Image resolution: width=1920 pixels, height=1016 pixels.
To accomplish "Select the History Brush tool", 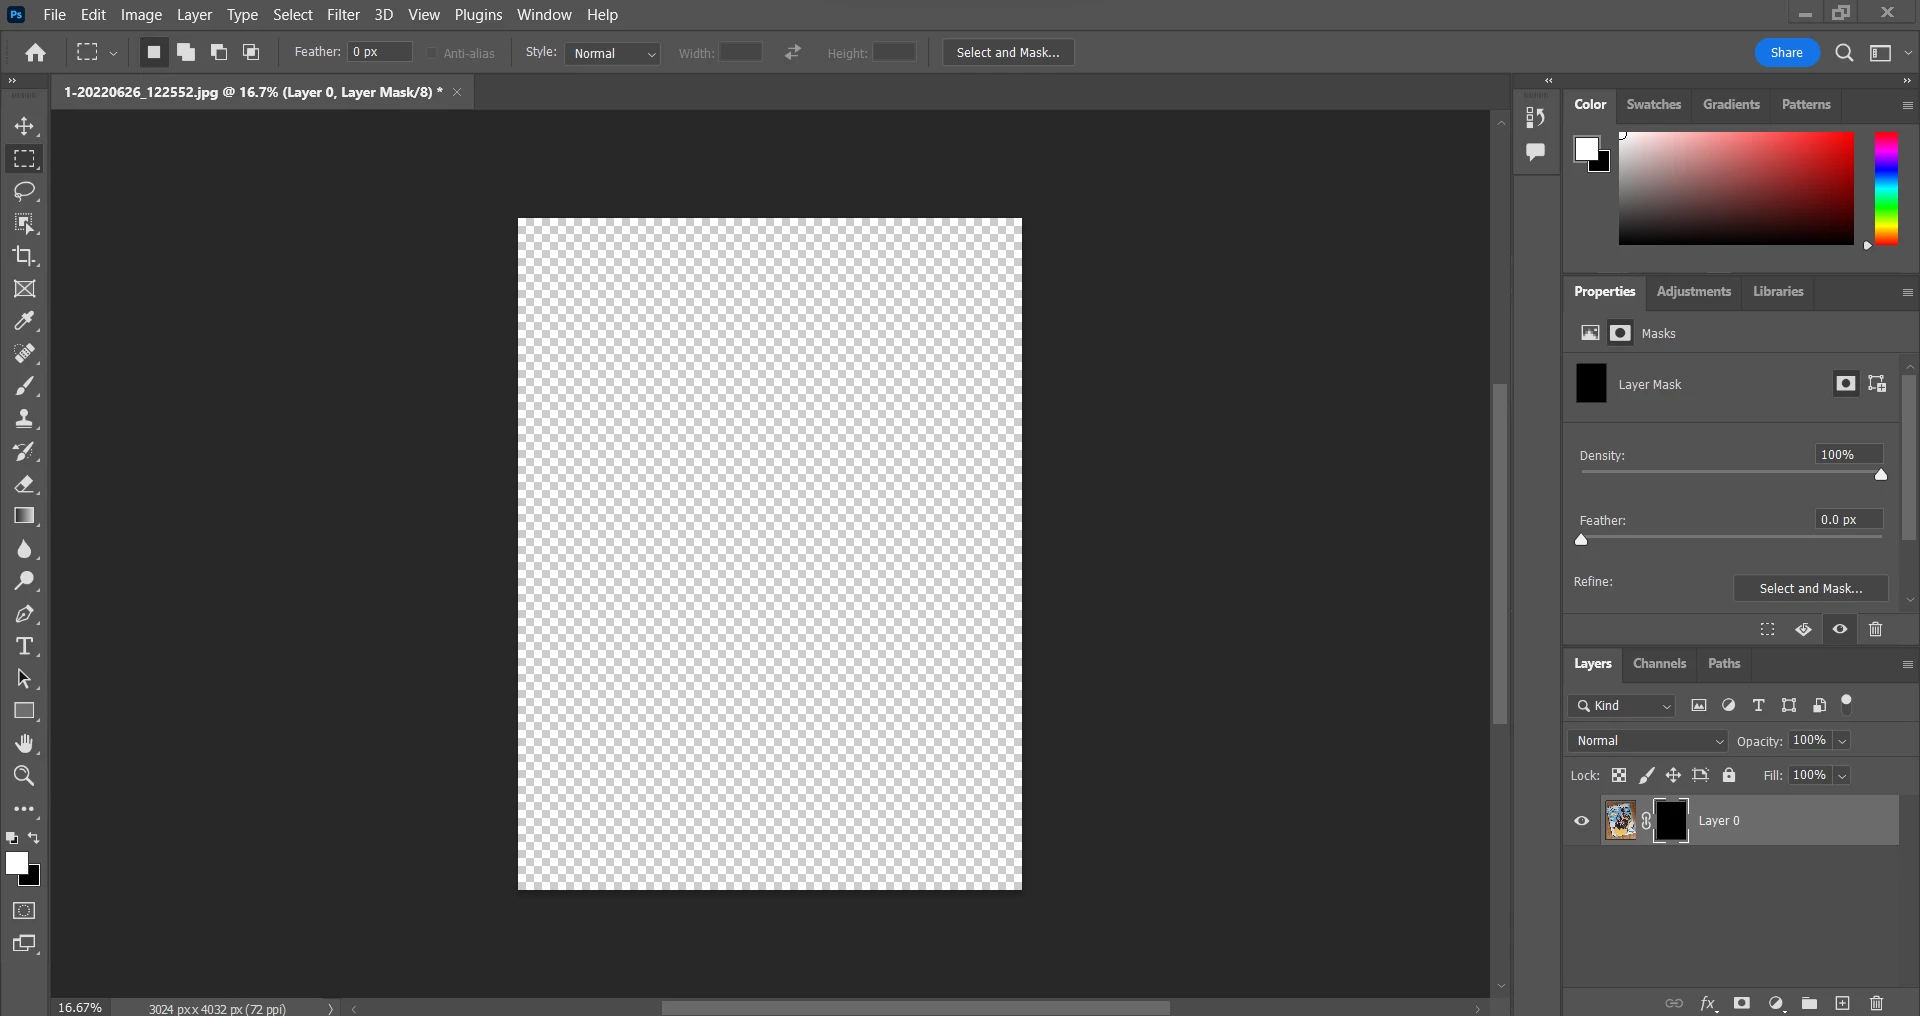I will tap(25, 451).
